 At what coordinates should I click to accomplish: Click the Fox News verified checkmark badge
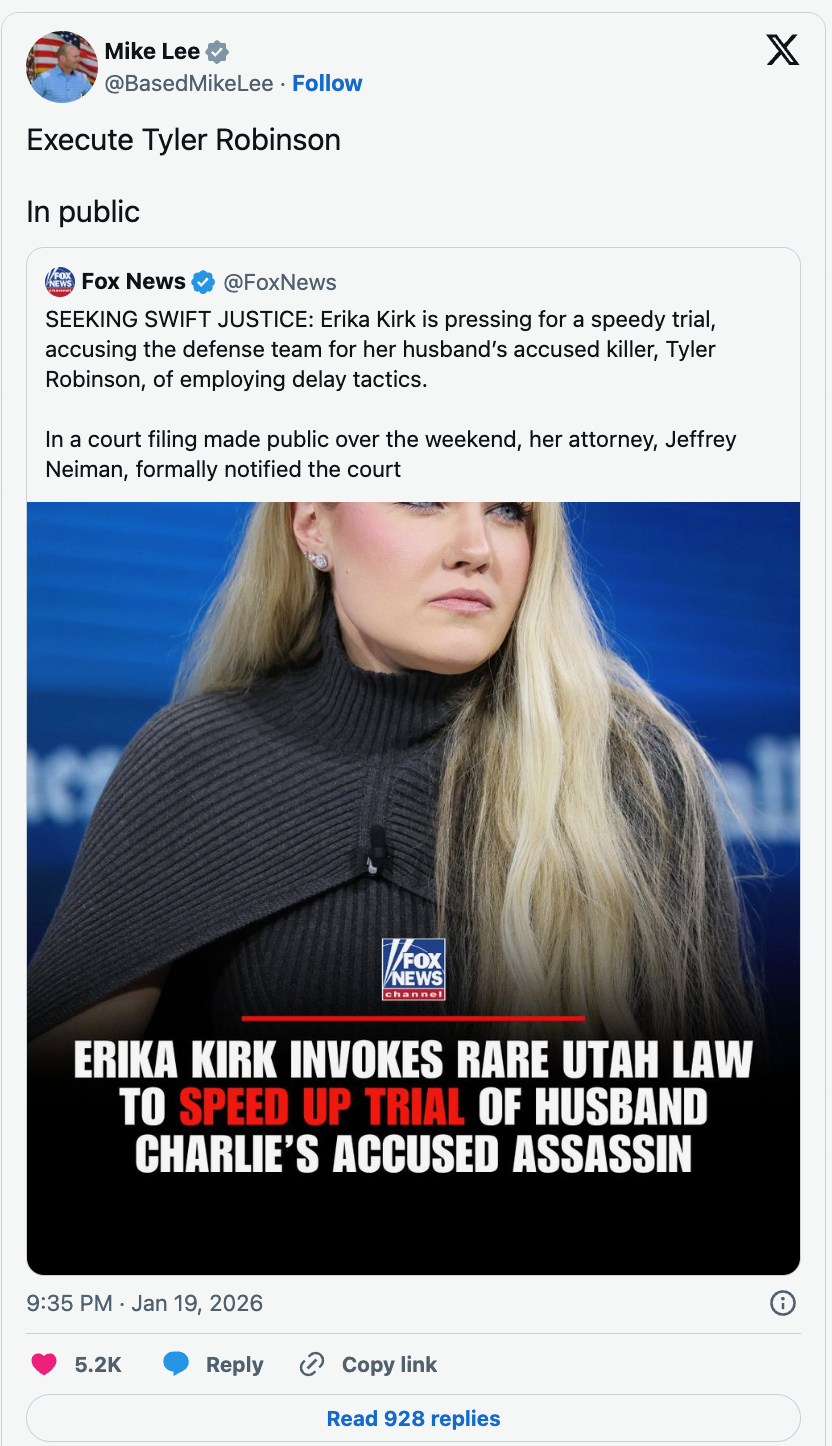[x=203, y=282]
